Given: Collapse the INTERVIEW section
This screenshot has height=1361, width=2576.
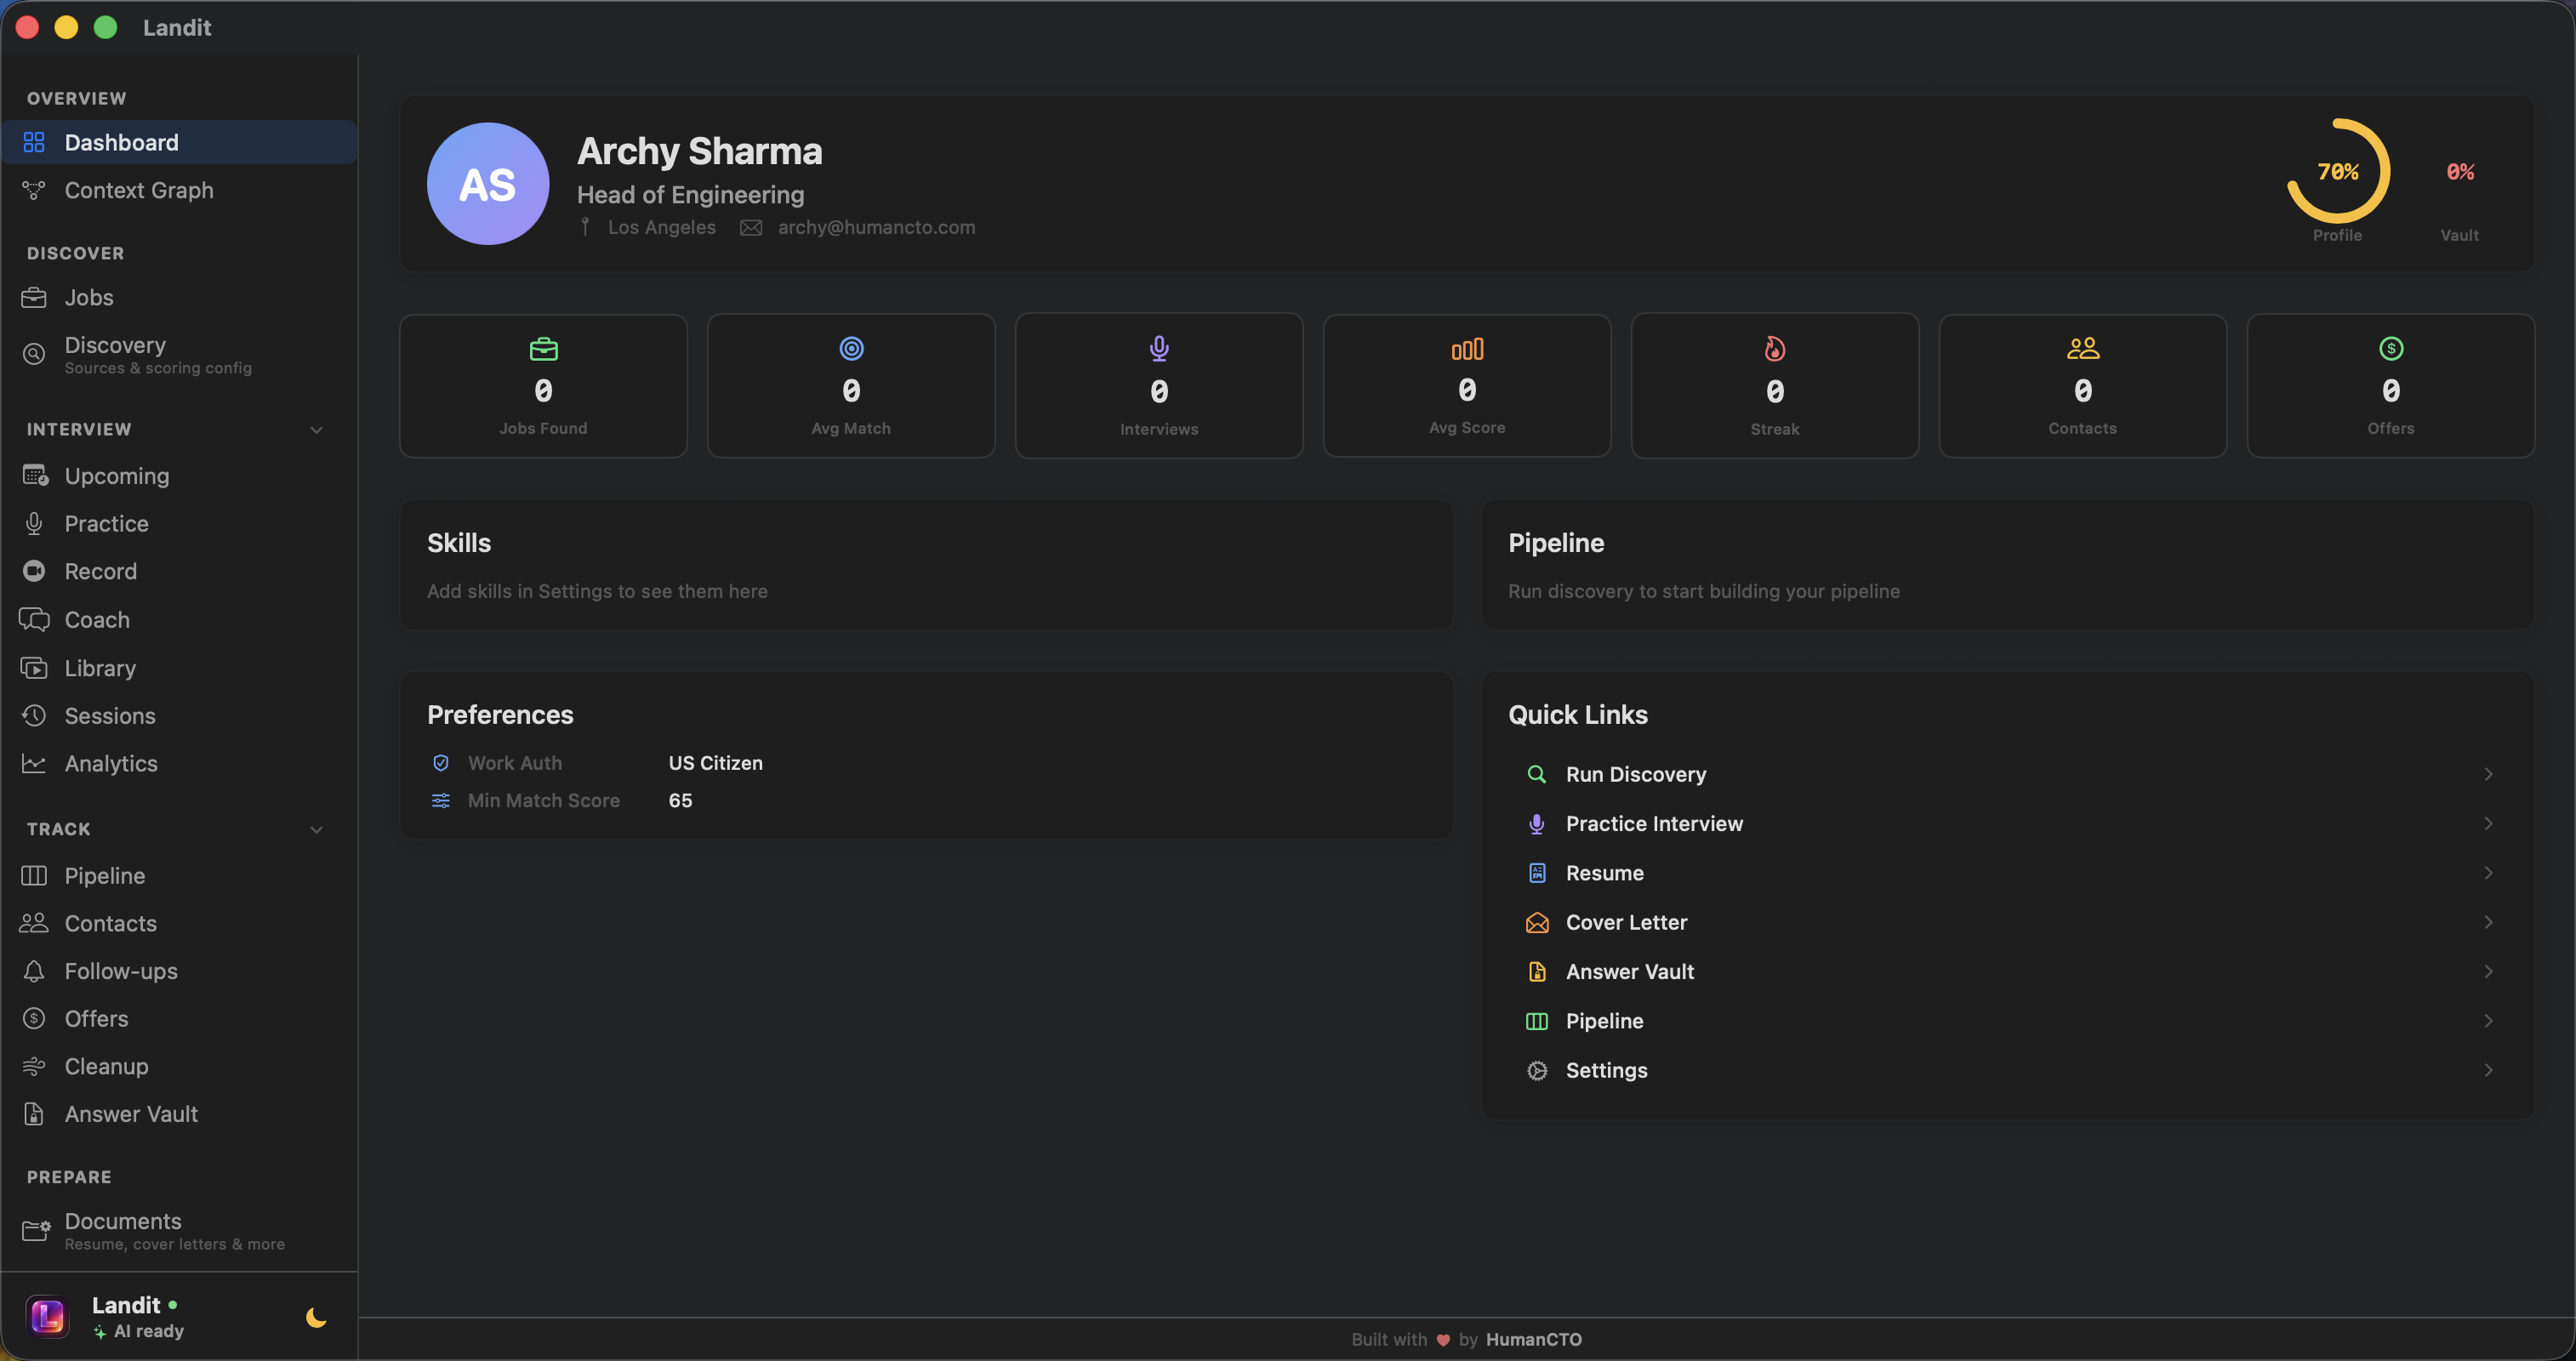Looking at the screenshot, I should click(316, 430).
